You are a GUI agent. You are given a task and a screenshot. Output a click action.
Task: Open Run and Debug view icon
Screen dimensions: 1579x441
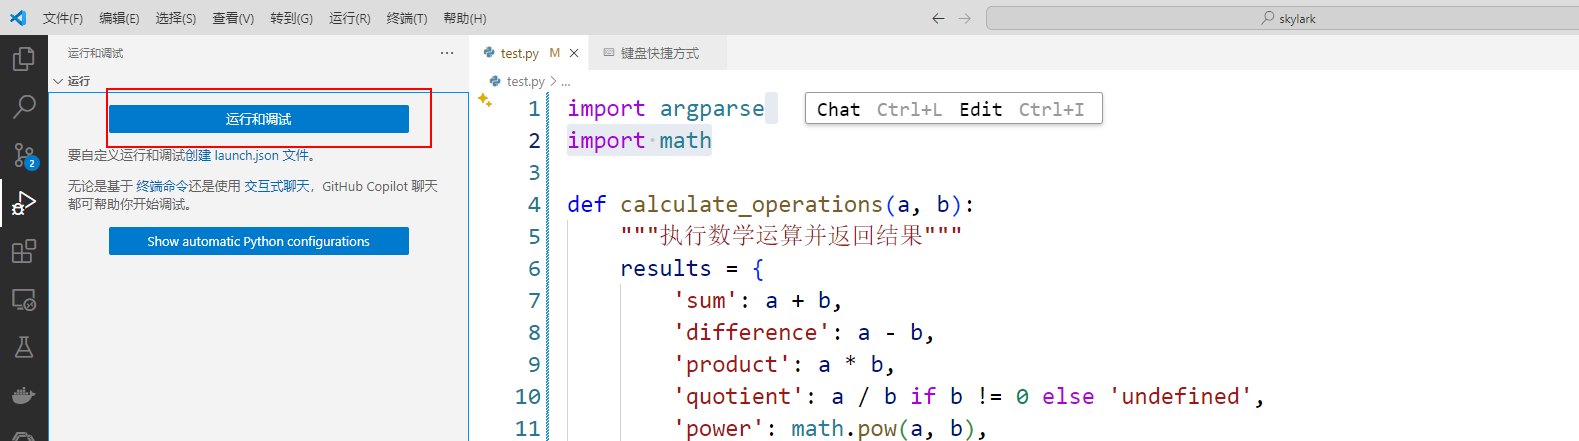pos(23,203)
